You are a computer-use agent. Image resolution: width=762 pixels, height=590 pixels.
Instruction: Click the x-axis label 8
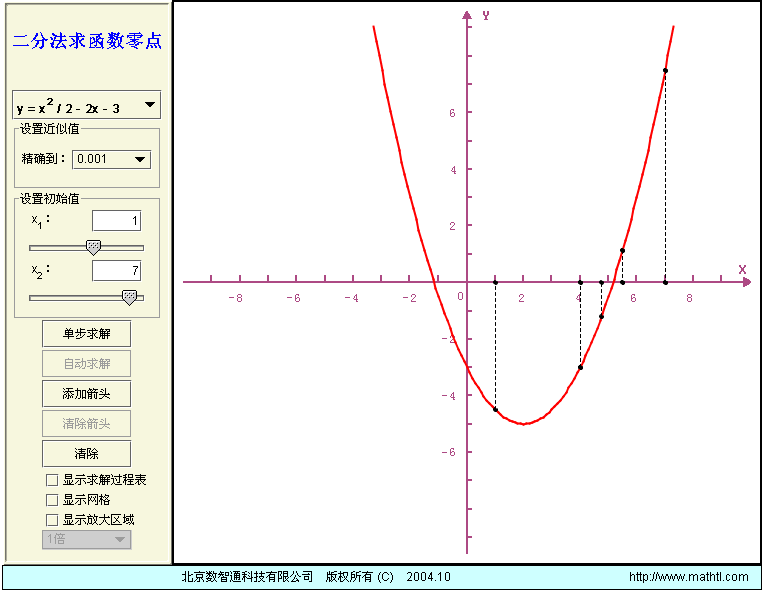tap(689, 298)
